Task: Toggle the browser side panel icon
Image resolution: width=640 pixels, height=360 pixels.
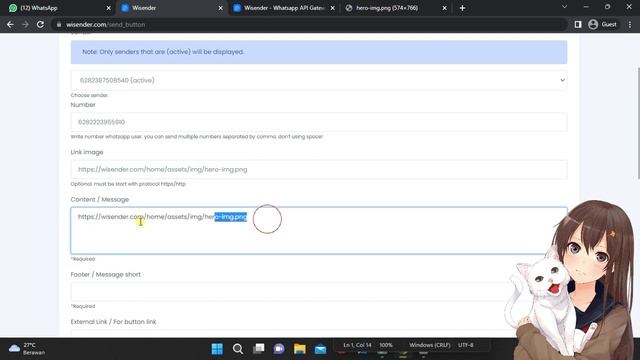Action: click(578, 24)
